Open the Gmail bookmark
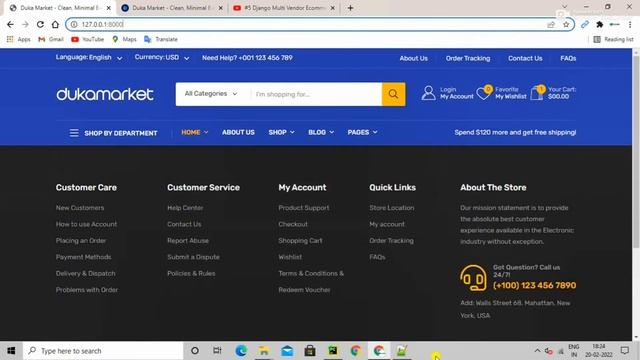The height and width of the screenshot is (360, 640). pyautogui.click(x=51, y=39)
